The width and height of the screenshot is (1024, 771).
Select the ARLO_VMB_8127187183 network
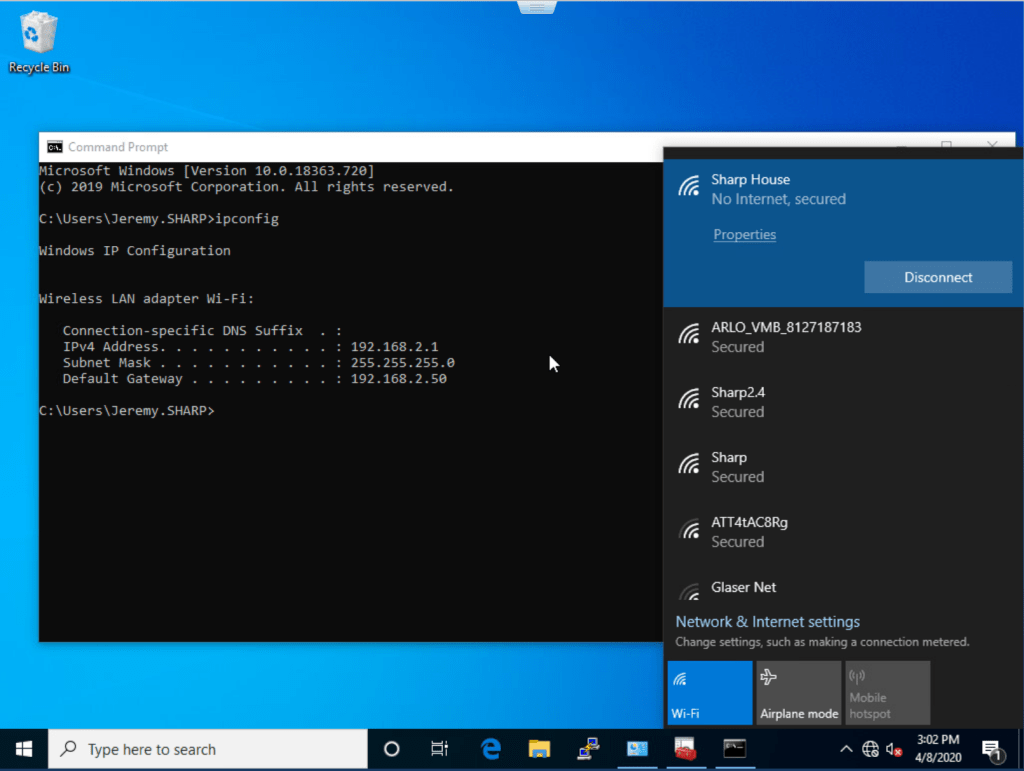(x=842, y=337)
